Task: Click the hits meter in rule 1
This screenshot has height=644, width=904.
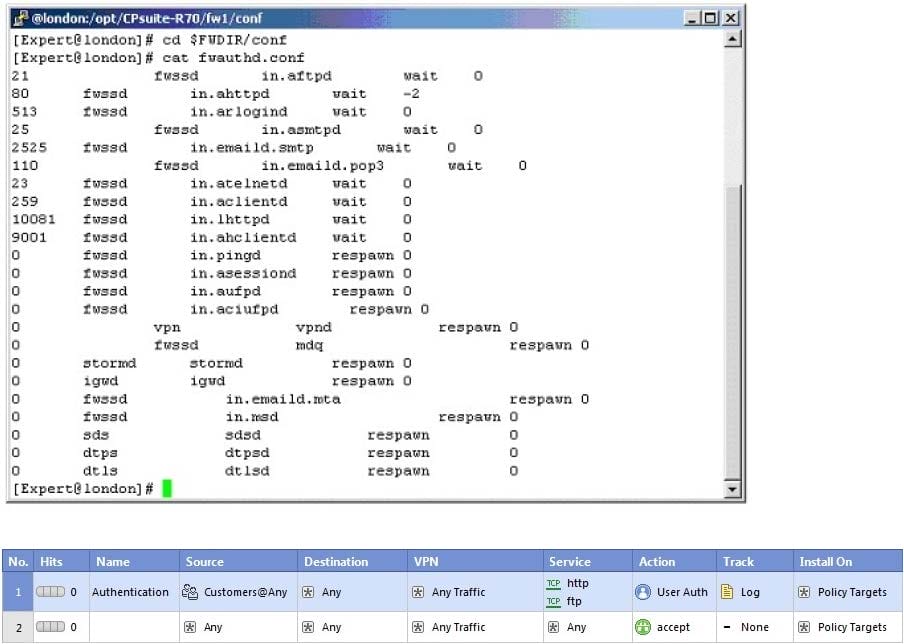Action: [51, 592]
